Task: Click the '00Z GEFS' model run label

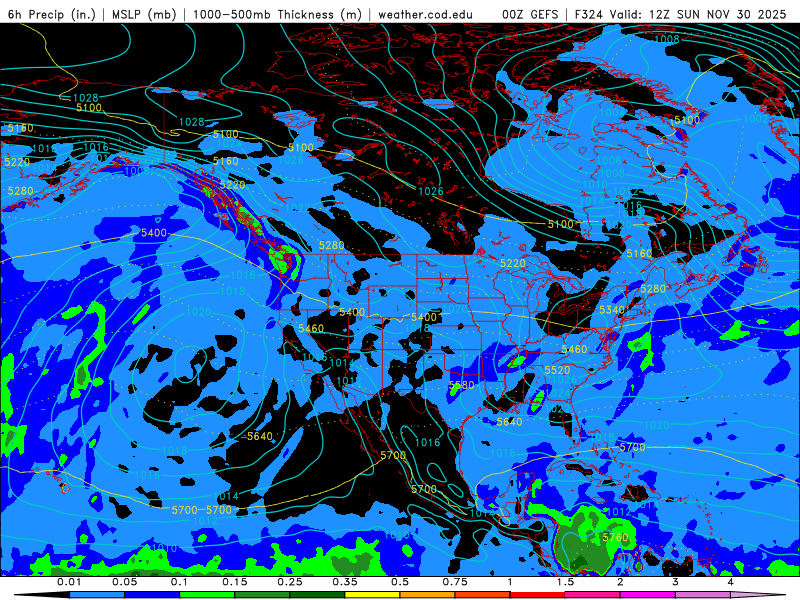Action: pos(530,14)
